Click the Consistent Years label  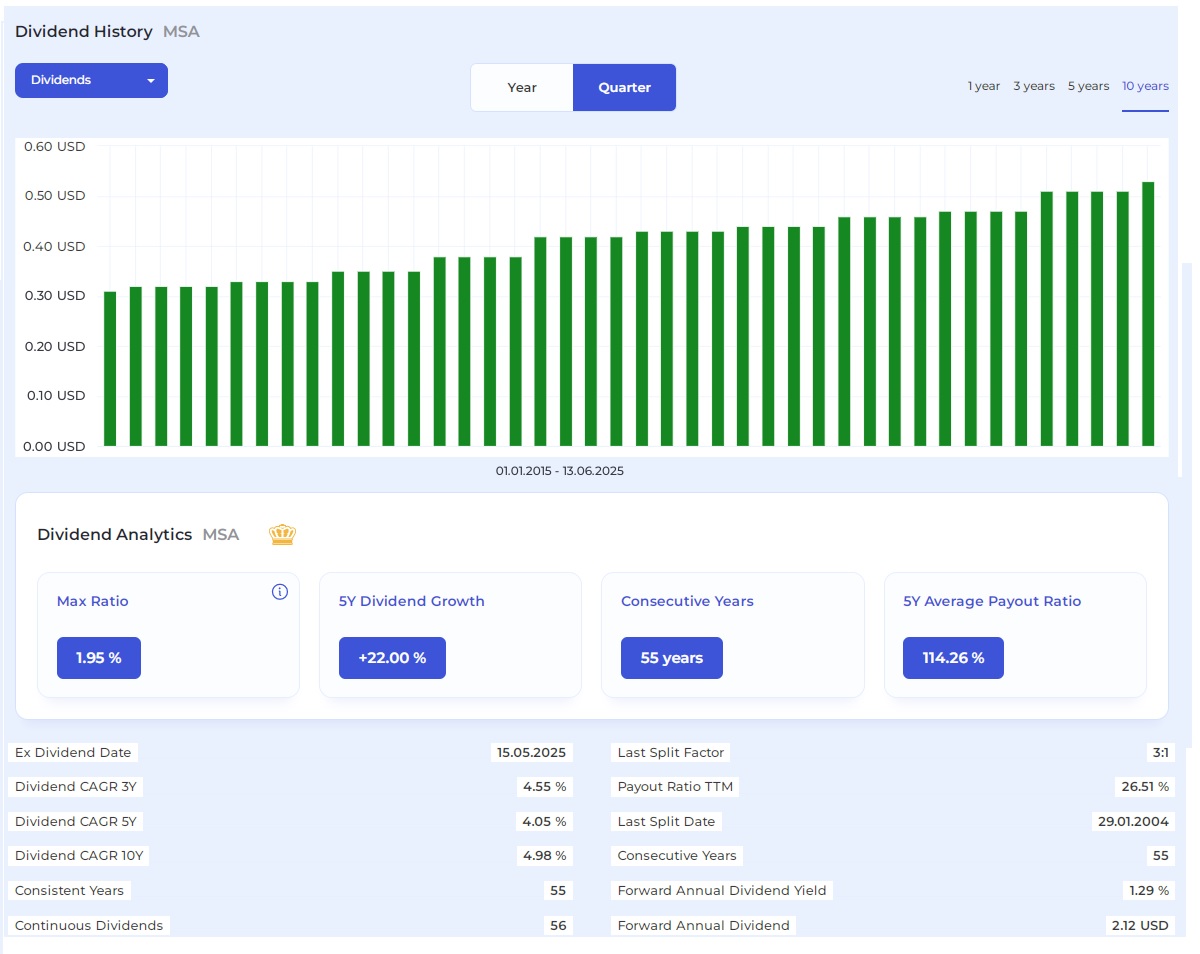pyautogui.click(x=70, y=890)
